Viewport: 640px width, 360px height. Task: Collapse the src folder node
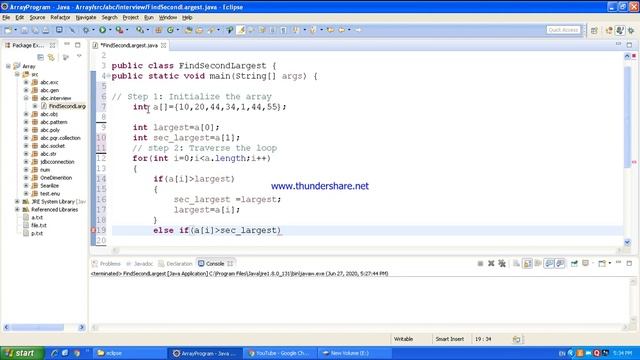tap(17, 74)
